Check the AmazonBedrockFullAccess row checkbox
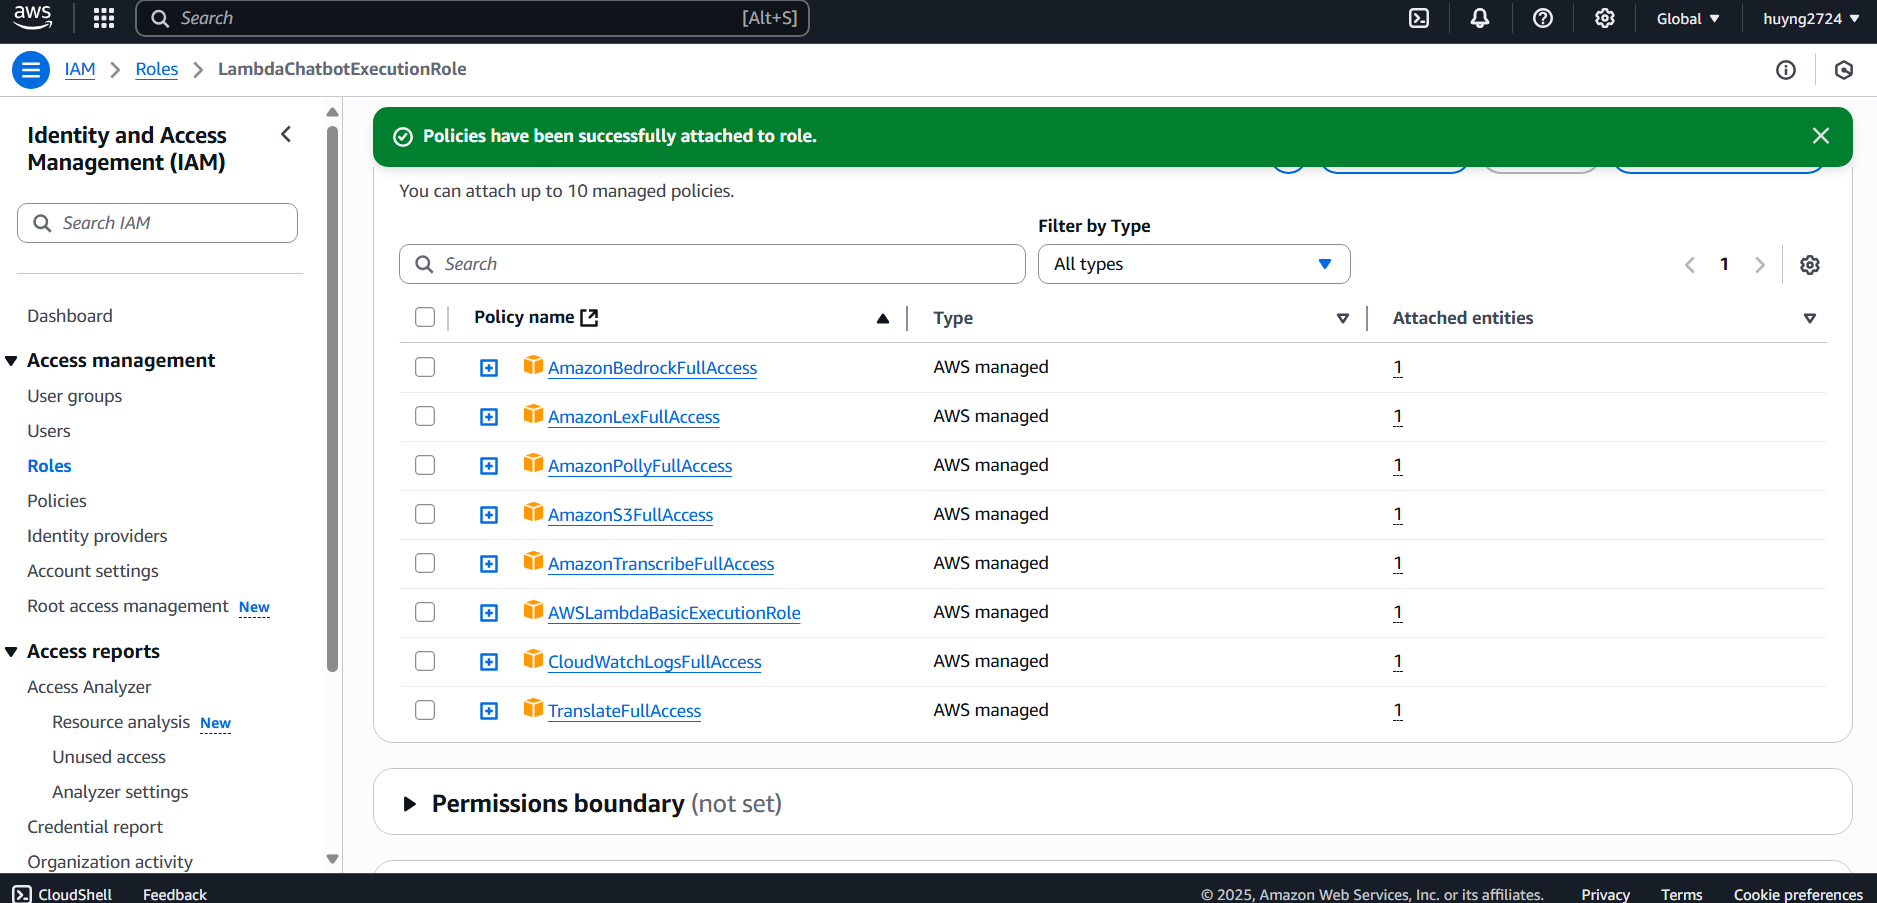1877x903 pixels. [x=425, y=367]
